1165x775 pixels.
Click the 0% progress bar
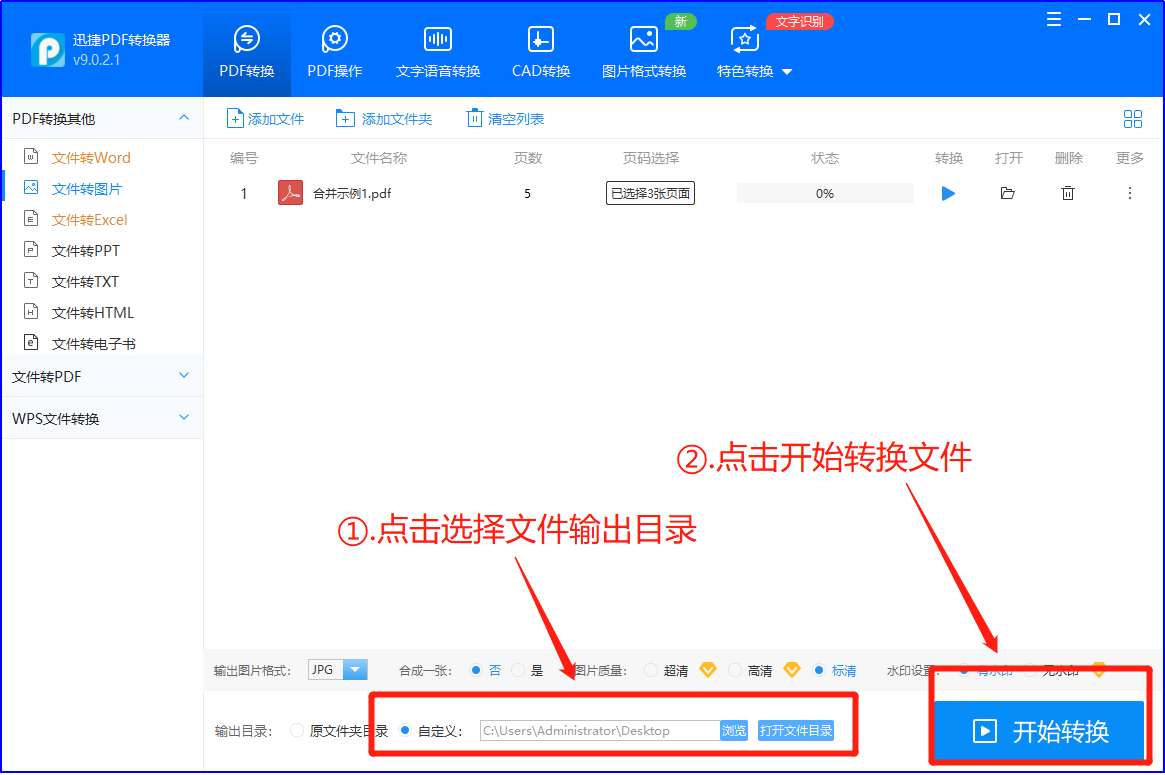pos(825,193)
